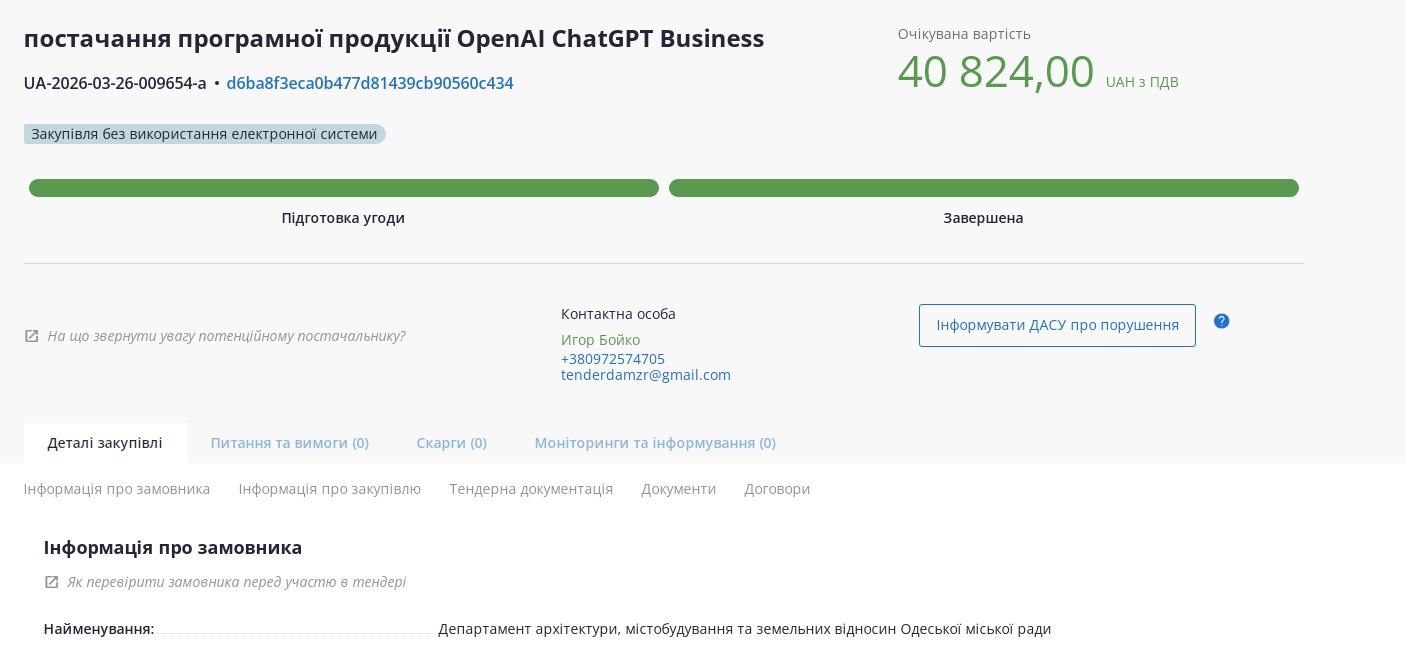
Task: Open the 'Документи' section link
Action: pos(678,489)
